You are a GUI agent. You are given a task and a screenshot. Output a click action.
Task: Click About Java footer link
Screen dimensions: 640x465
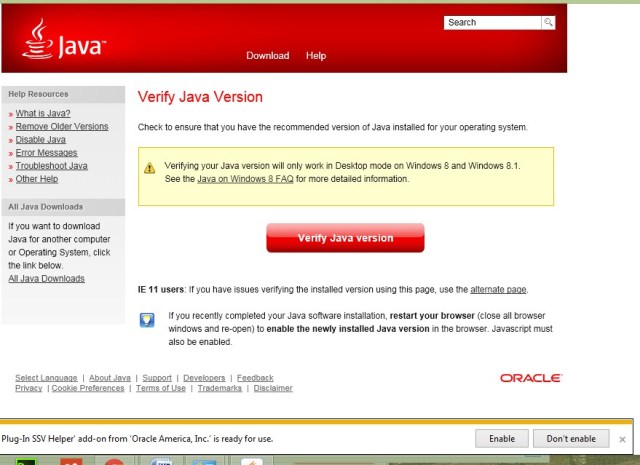pos(110,378)
